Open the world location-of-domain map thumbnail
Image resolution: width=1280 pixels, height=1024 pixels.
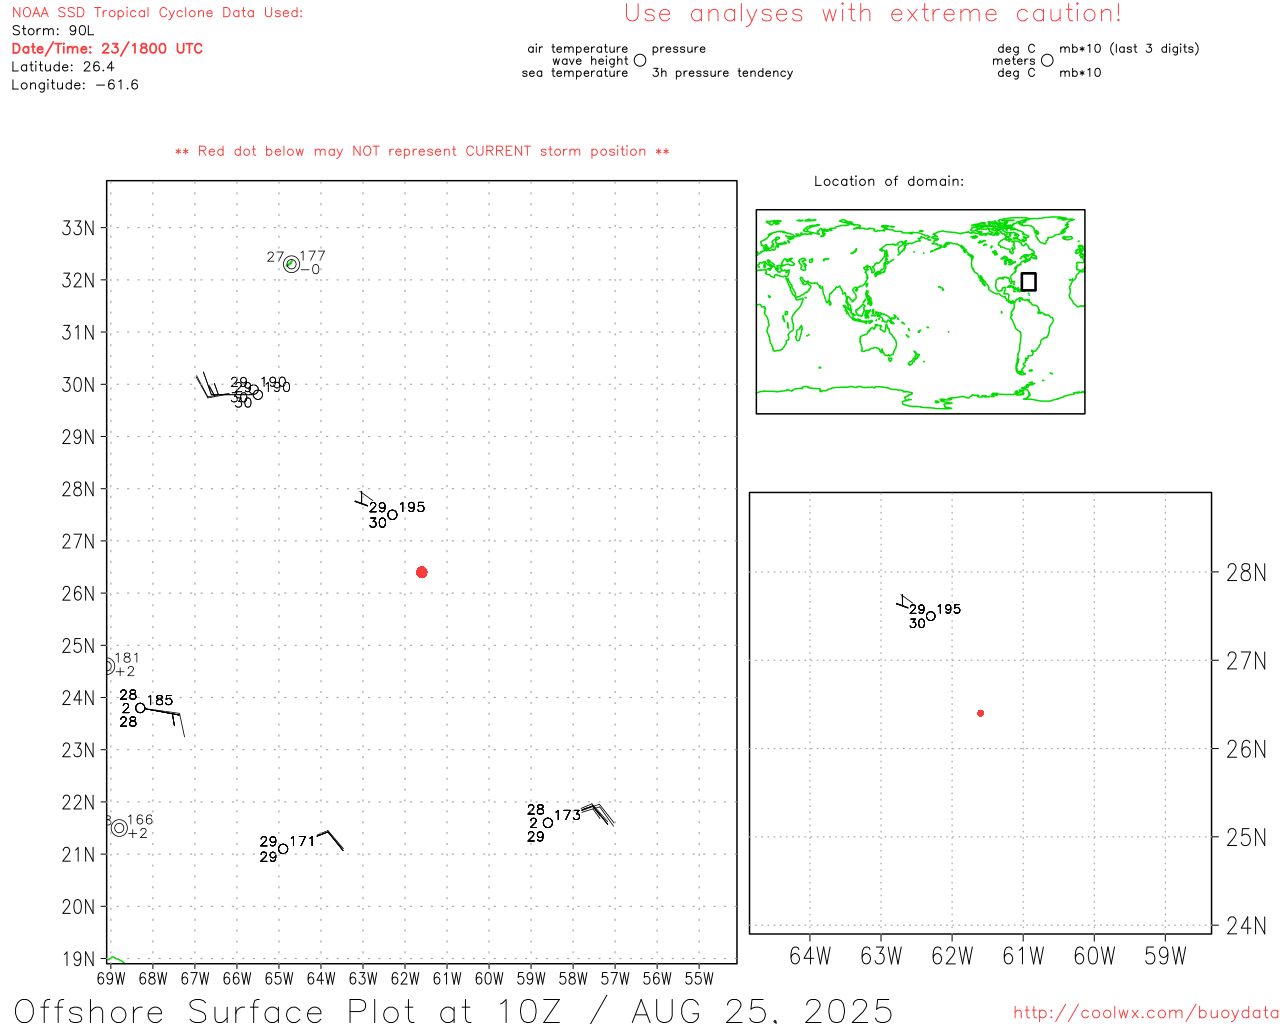[x=920, y=311]
